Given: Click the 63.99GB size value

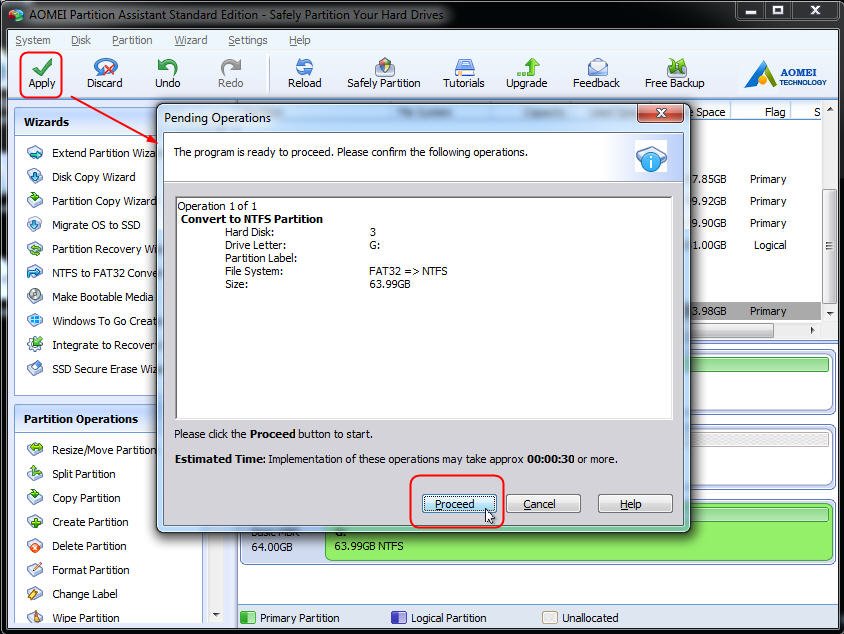Looking at the screenshot, I should 390,284.
